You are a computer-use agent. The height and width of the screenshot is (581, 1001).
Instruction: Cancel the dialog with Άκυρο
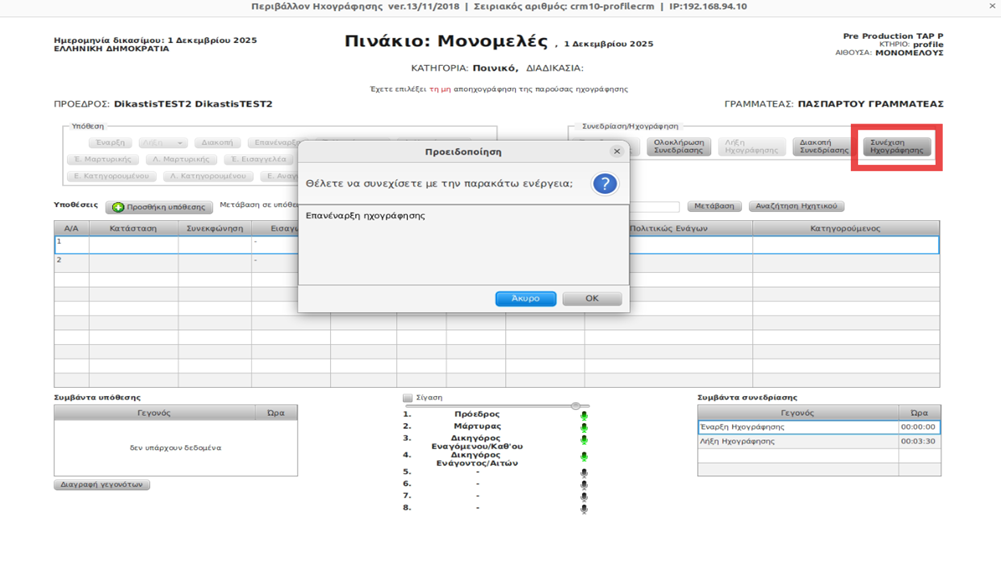click(x=525, y=299)
